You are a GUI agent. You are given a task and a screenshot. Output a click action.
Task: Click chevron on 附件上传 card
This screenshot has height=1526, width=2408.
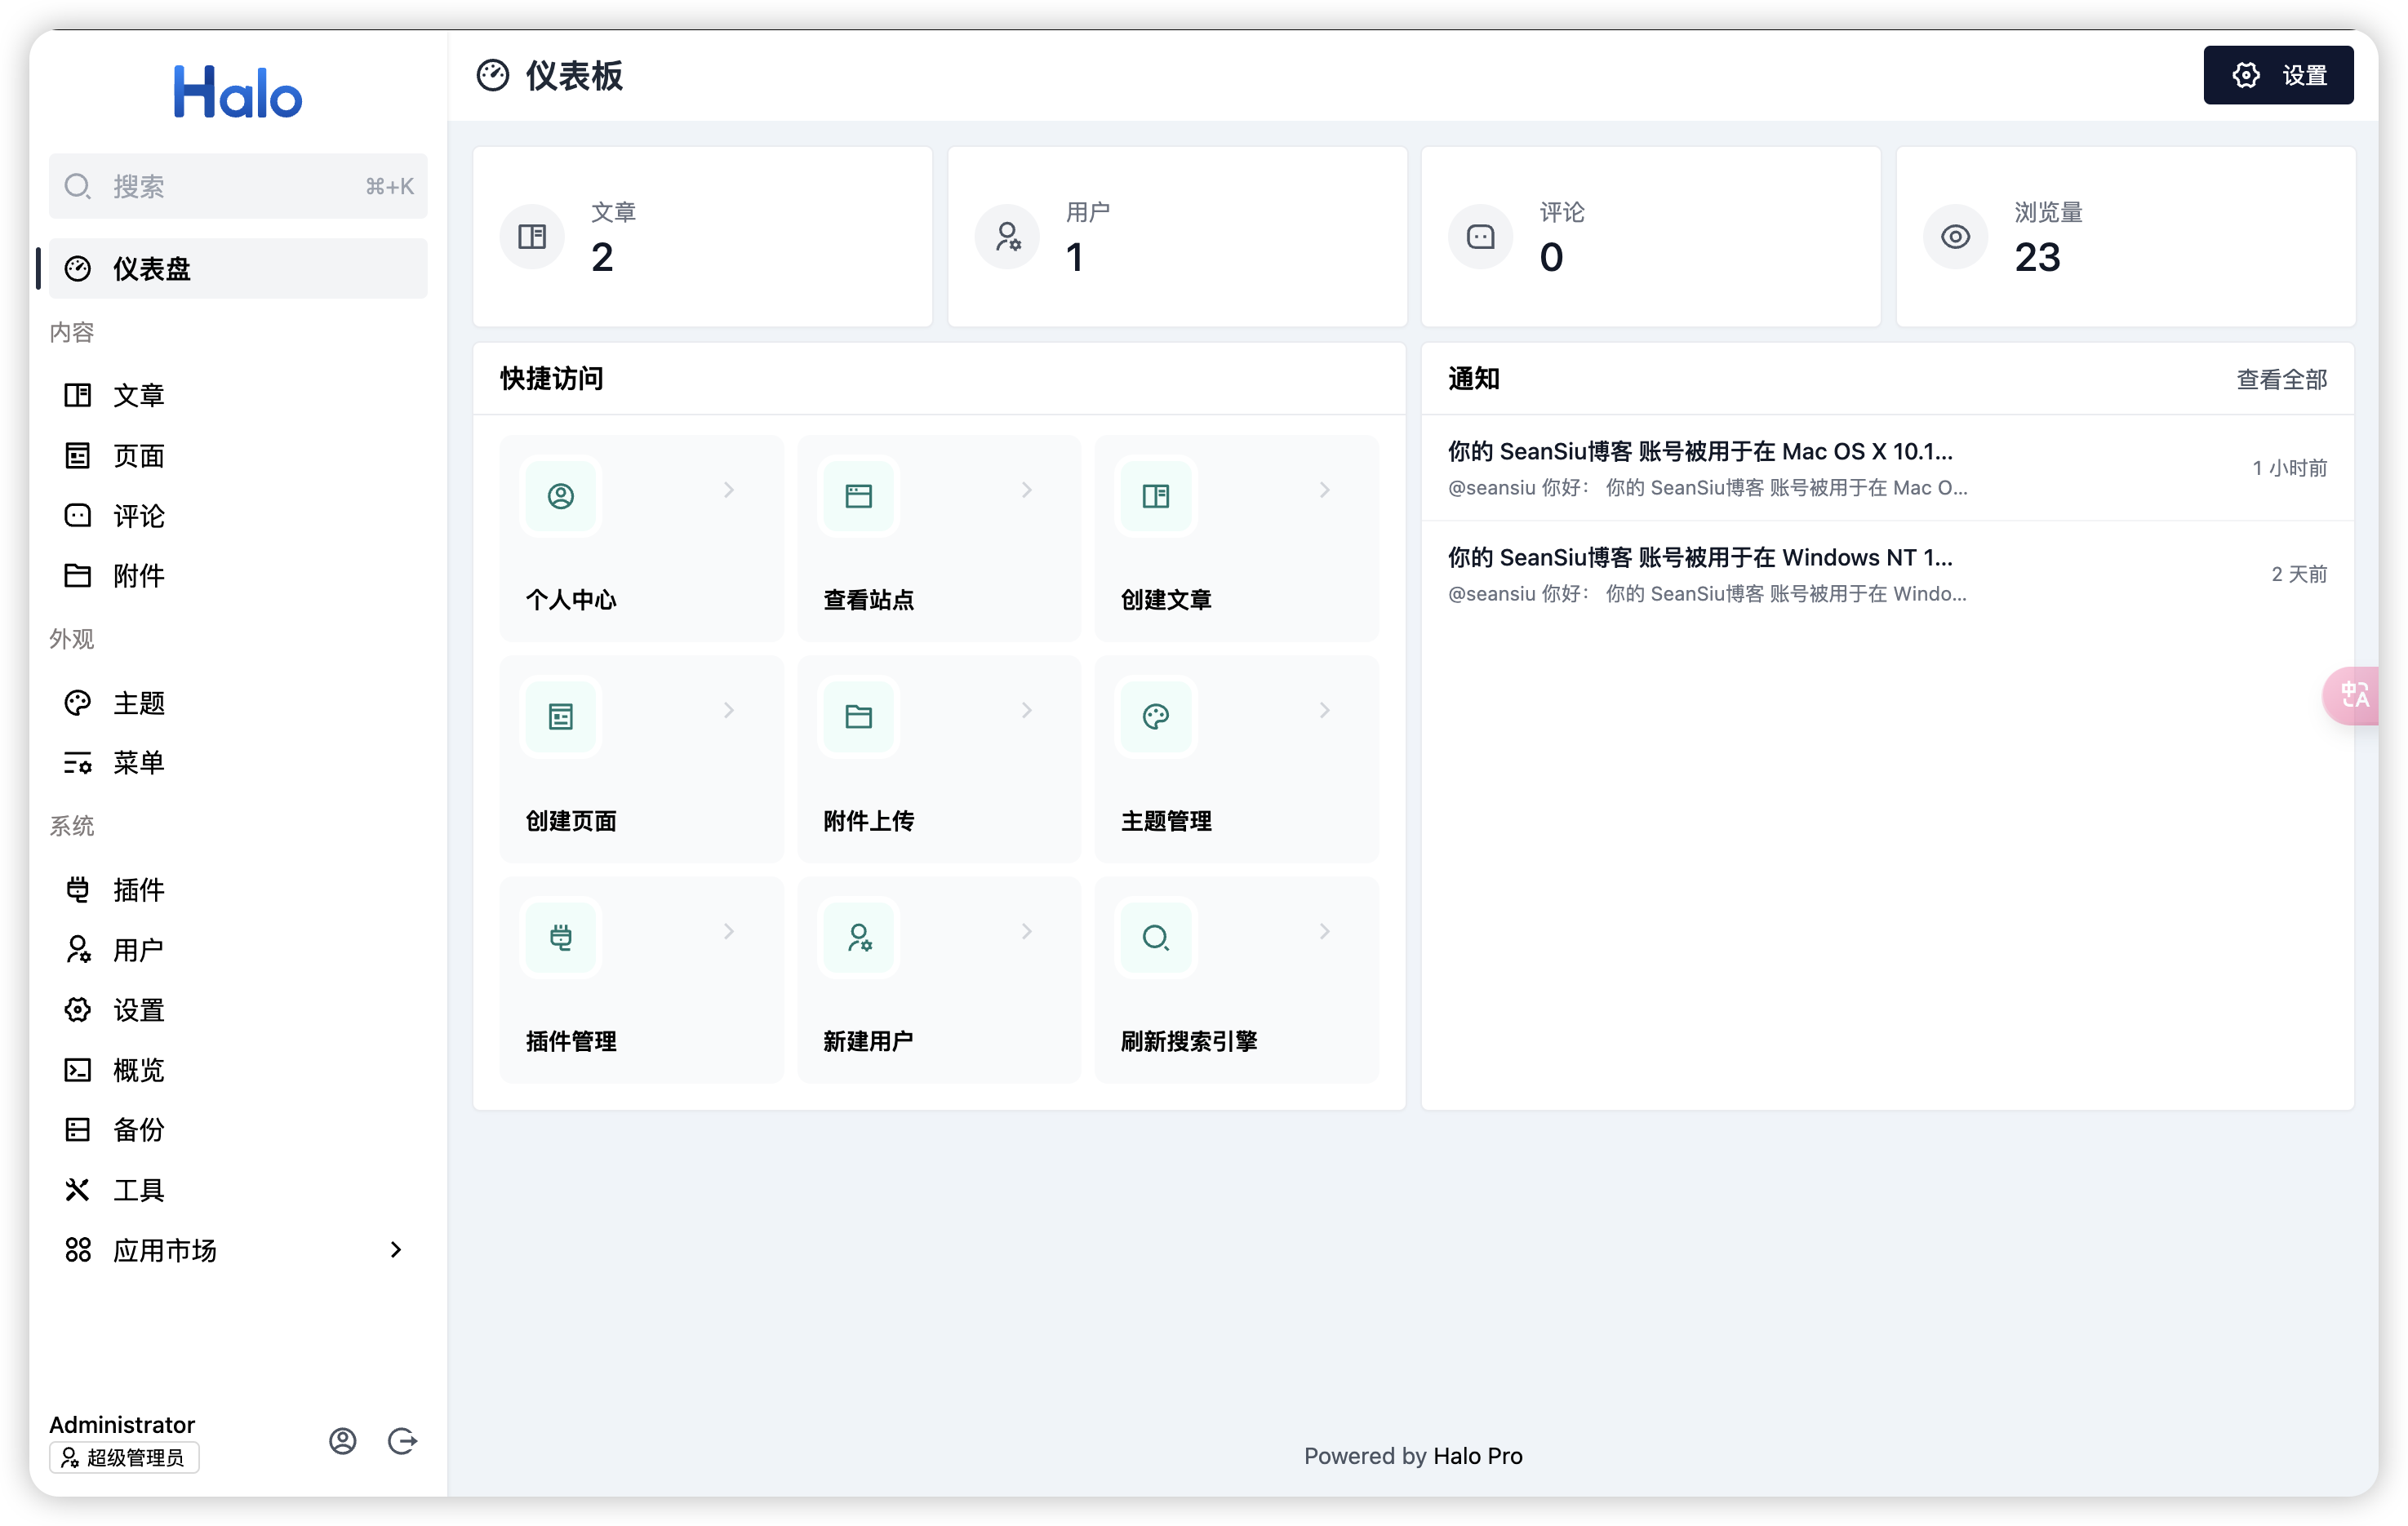(x=1027, y=710)
